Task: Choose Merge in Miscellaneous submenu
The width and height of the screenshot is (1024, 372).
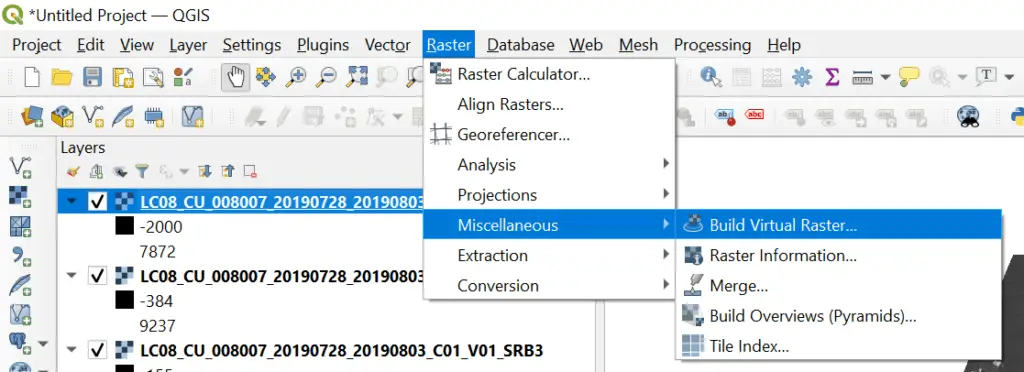Action: pos(839,286)
